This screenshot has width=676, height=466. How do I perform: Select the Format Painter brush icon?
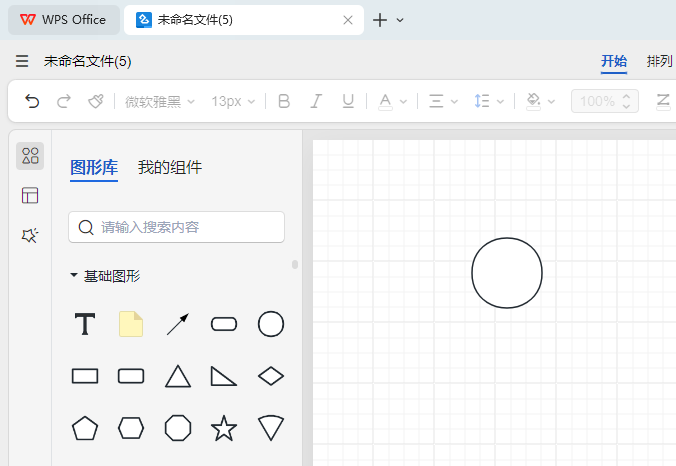pyautogui.click(x=96, y=101)
